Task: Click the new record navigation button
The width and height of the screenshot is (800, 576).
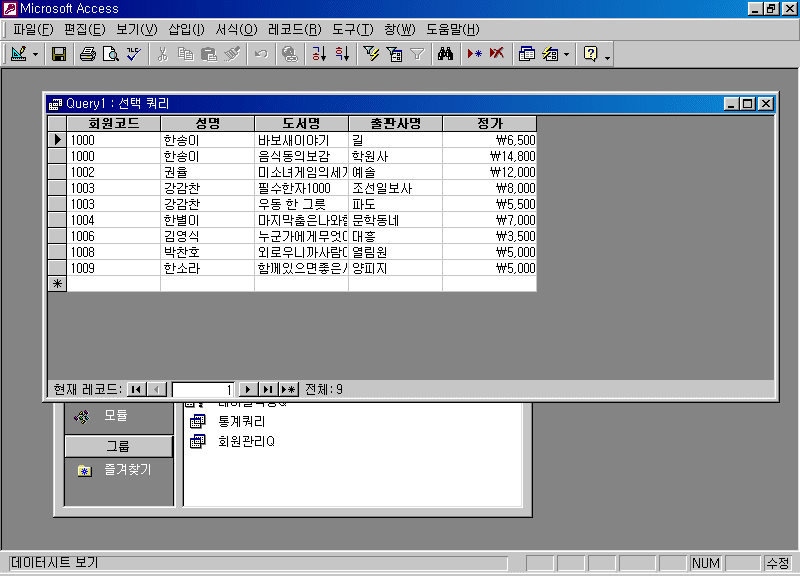Action: tap(288, 390)
